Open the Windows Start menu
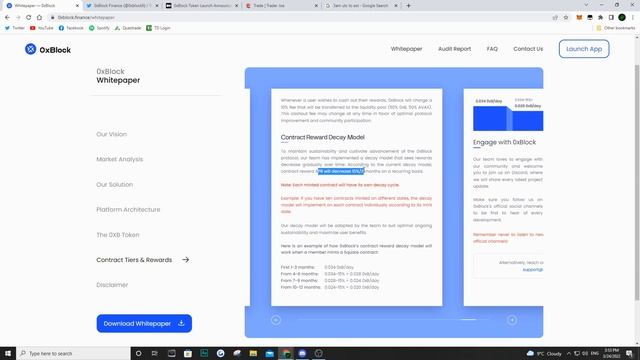 [x=8, y=353]
